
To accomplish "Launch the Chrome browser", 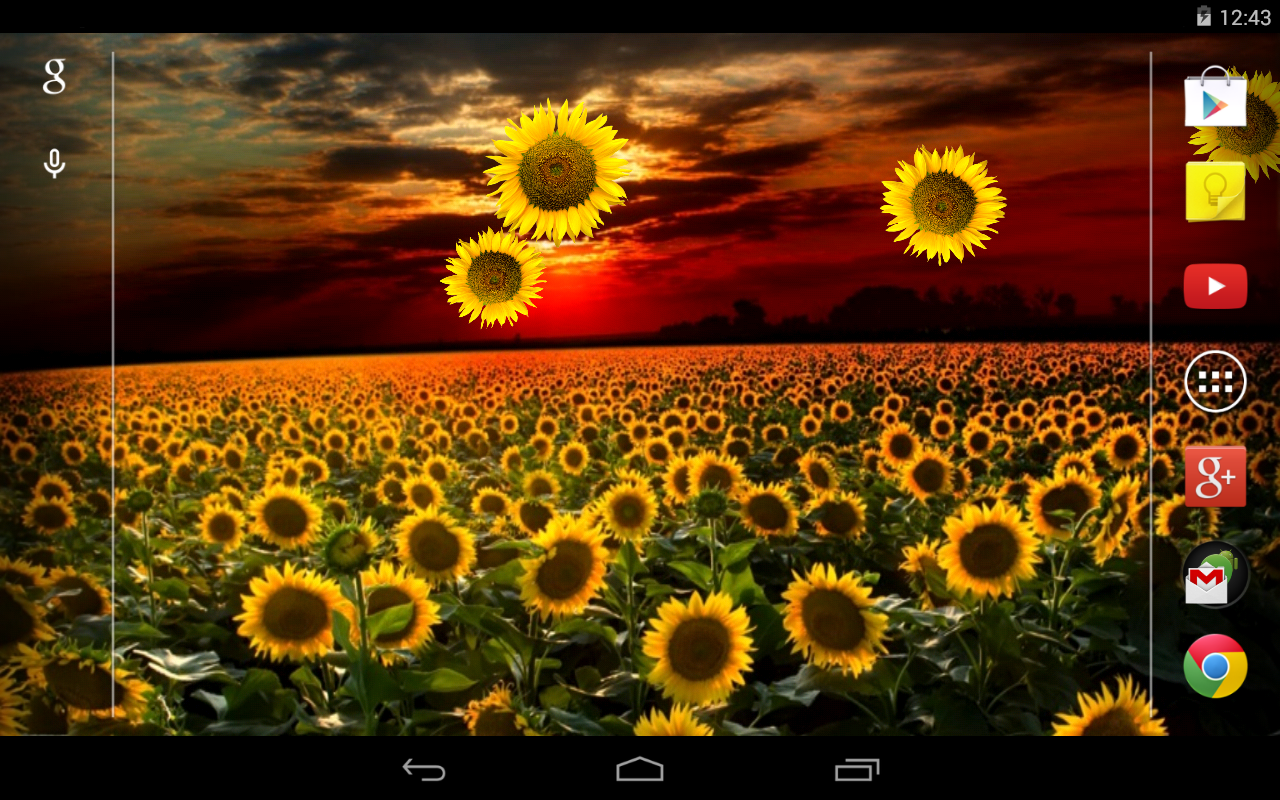I will coord(1215,666).
